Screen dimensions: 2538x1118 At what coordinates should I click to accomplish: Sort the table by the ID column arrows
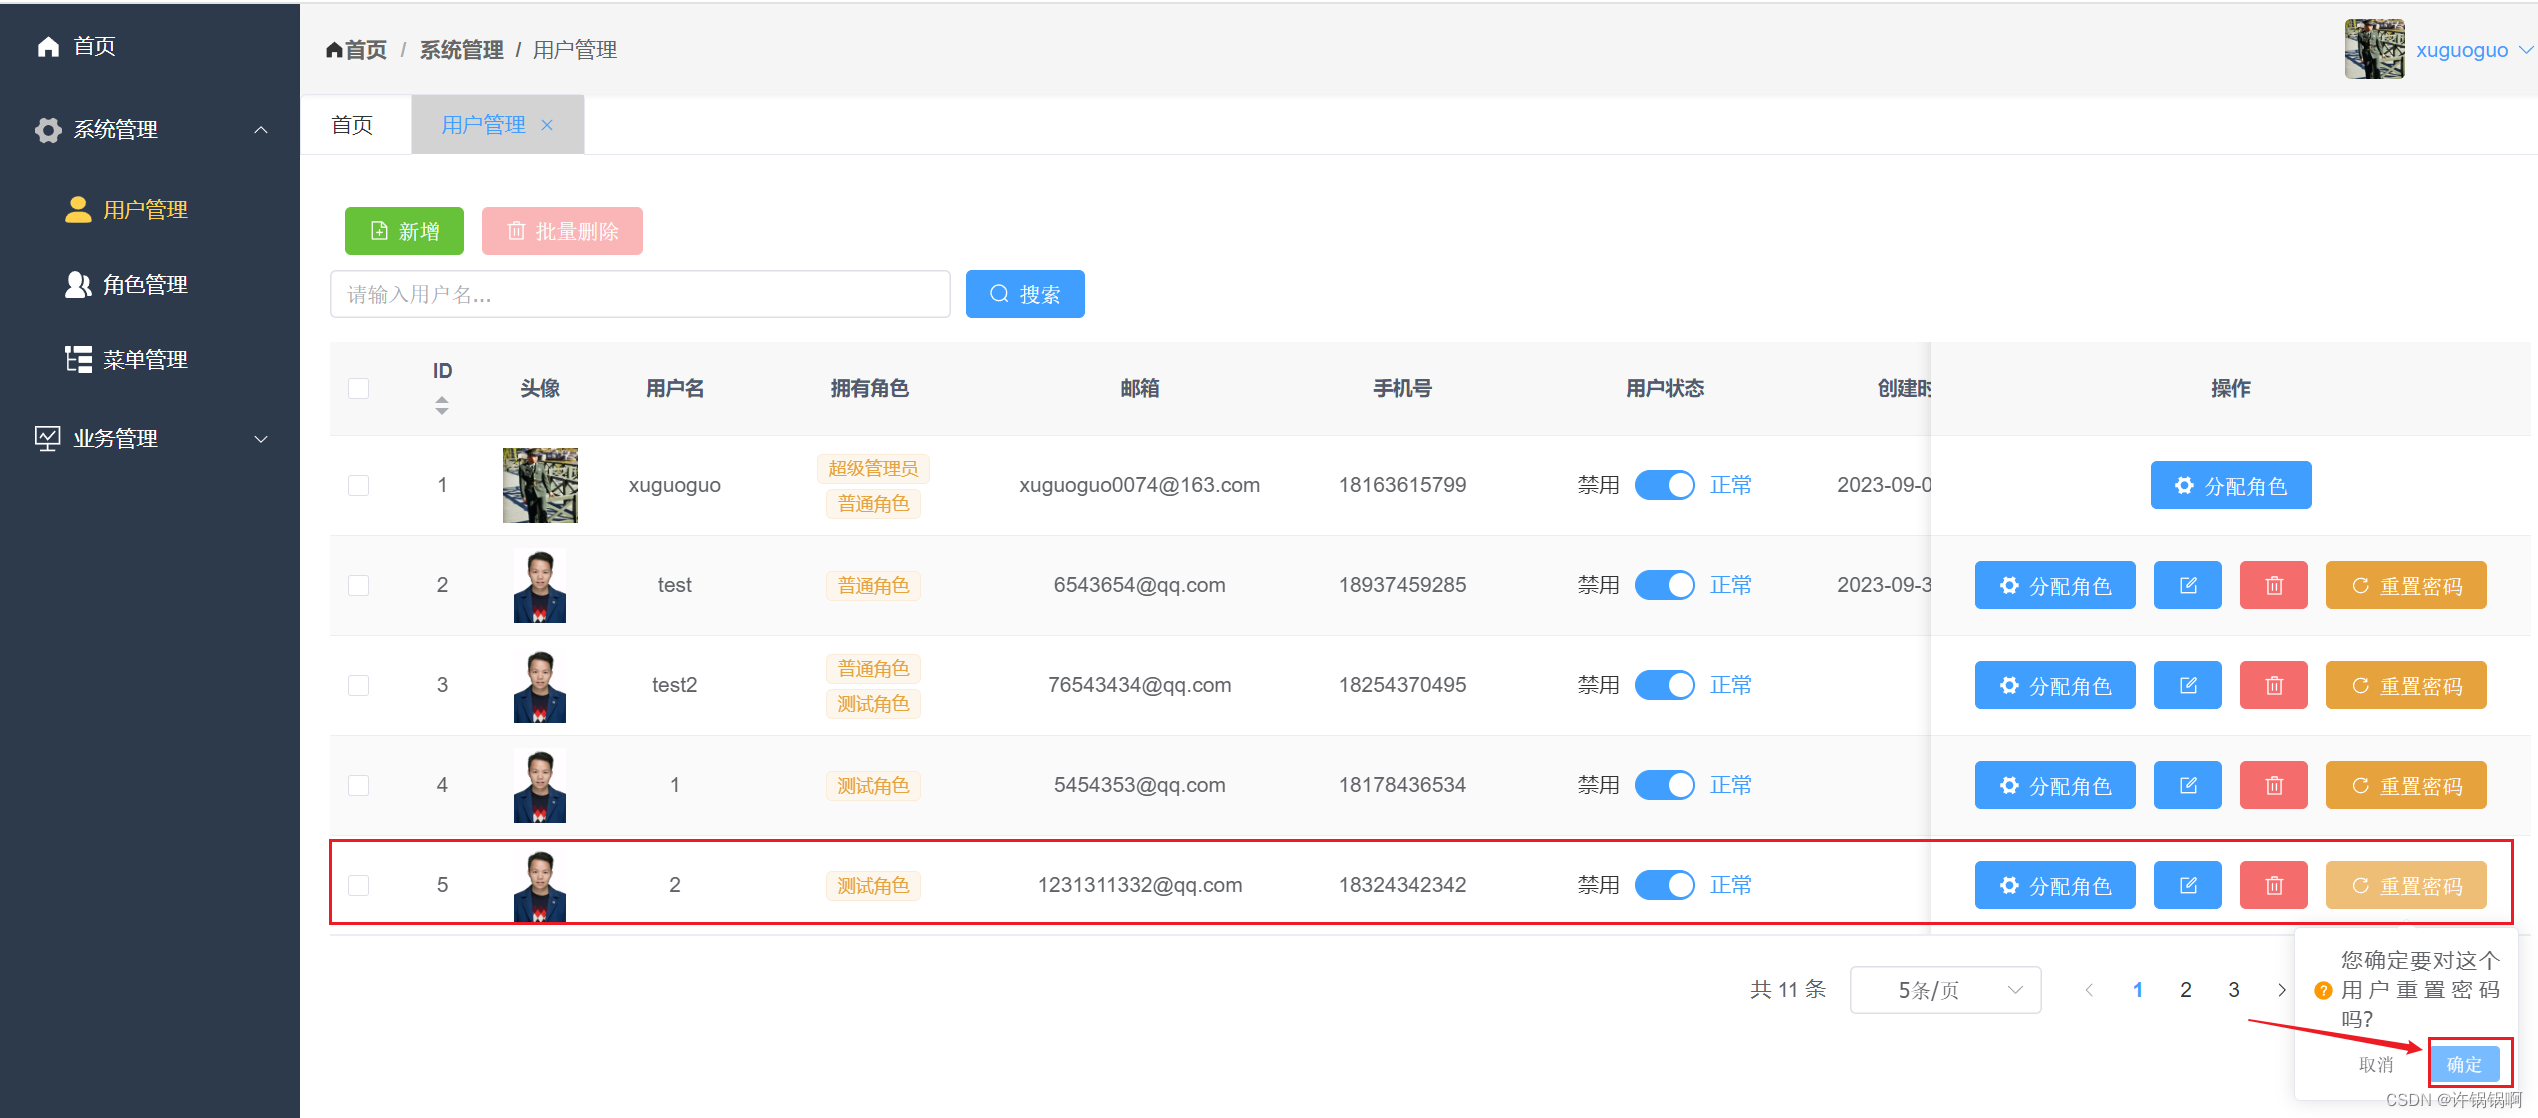click(x=442, y=405)
